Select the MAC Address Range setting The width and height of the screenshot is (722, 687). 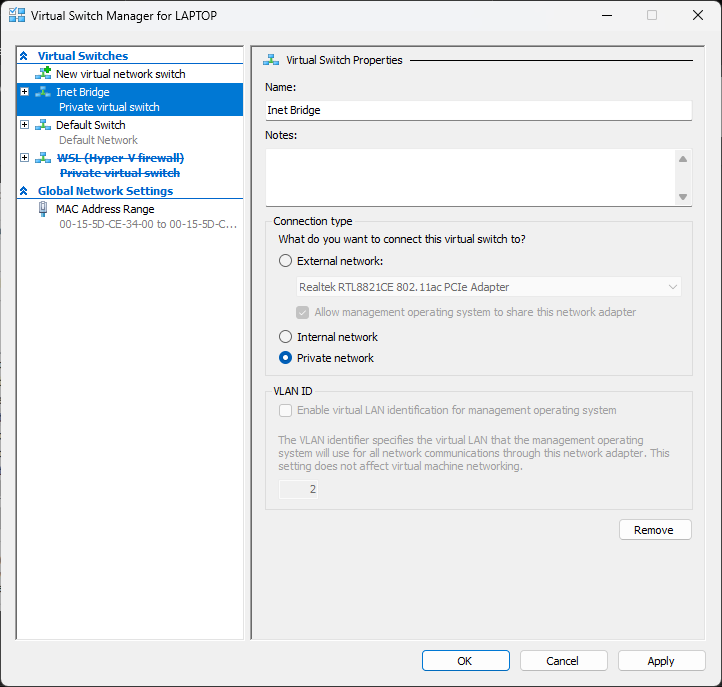(x=105, y=209)
